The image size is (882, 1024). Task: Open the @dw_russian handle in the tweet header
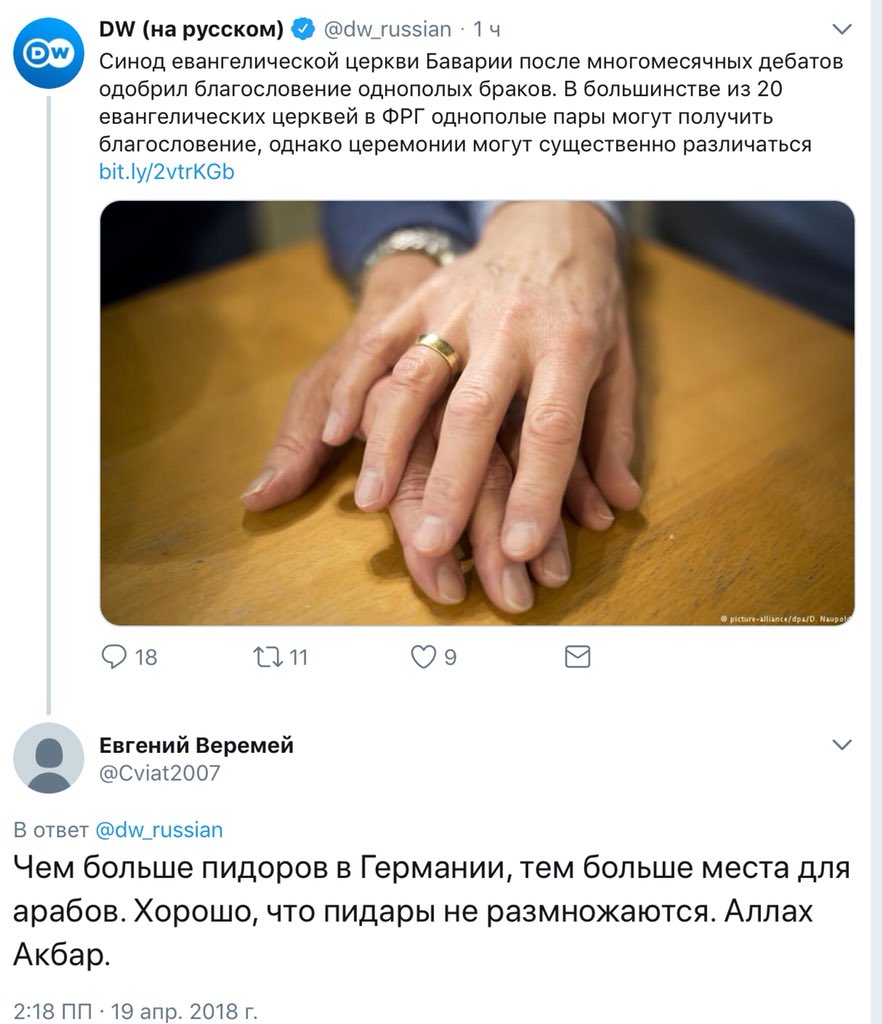tap(388, 29)
